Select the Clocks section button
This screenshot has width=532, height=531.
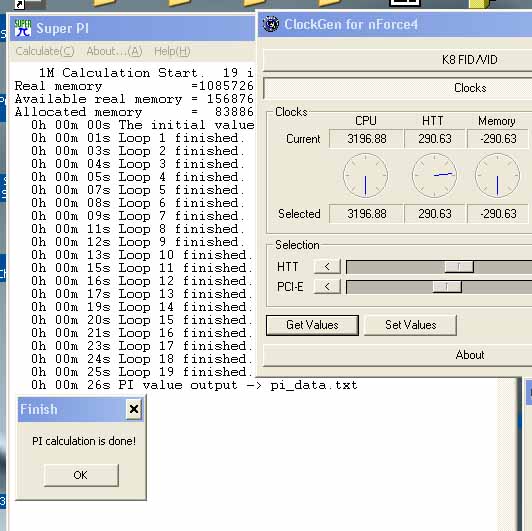(x=397, y=88)
